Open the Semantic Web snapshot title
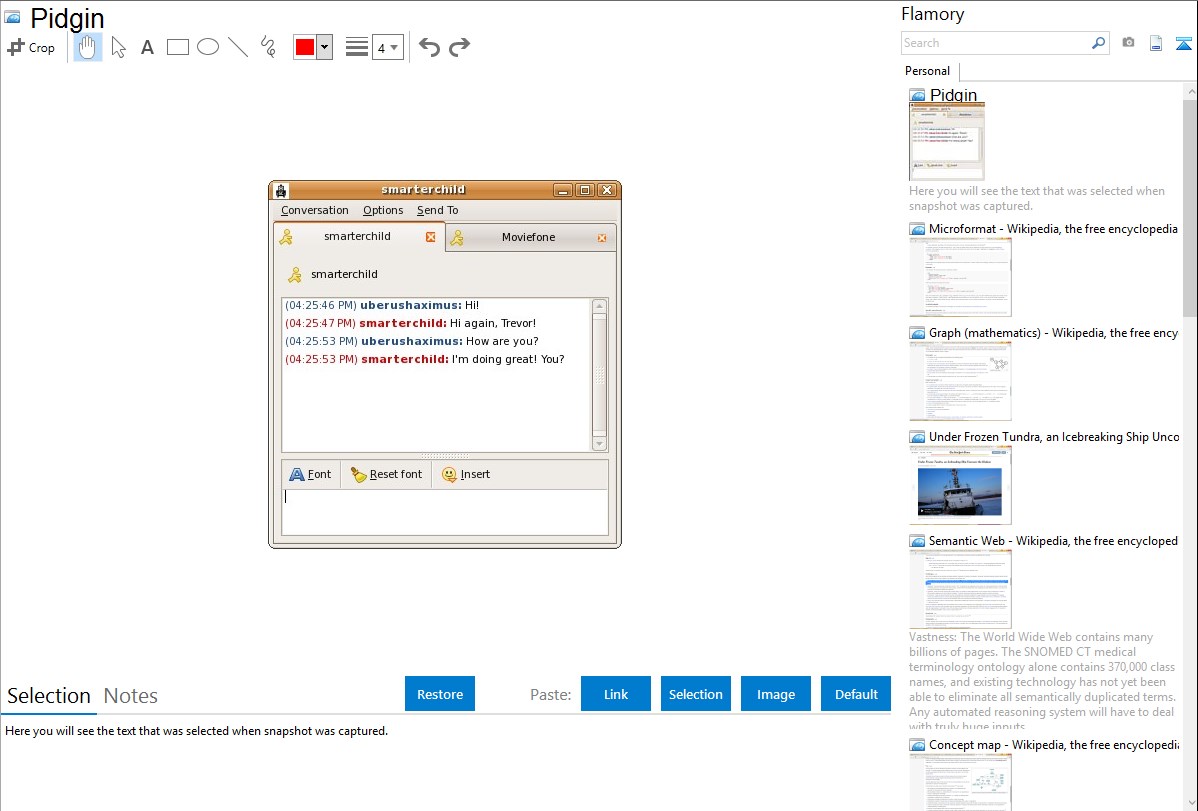This screenshot has height=811, width=1198. click(1053, 540)
